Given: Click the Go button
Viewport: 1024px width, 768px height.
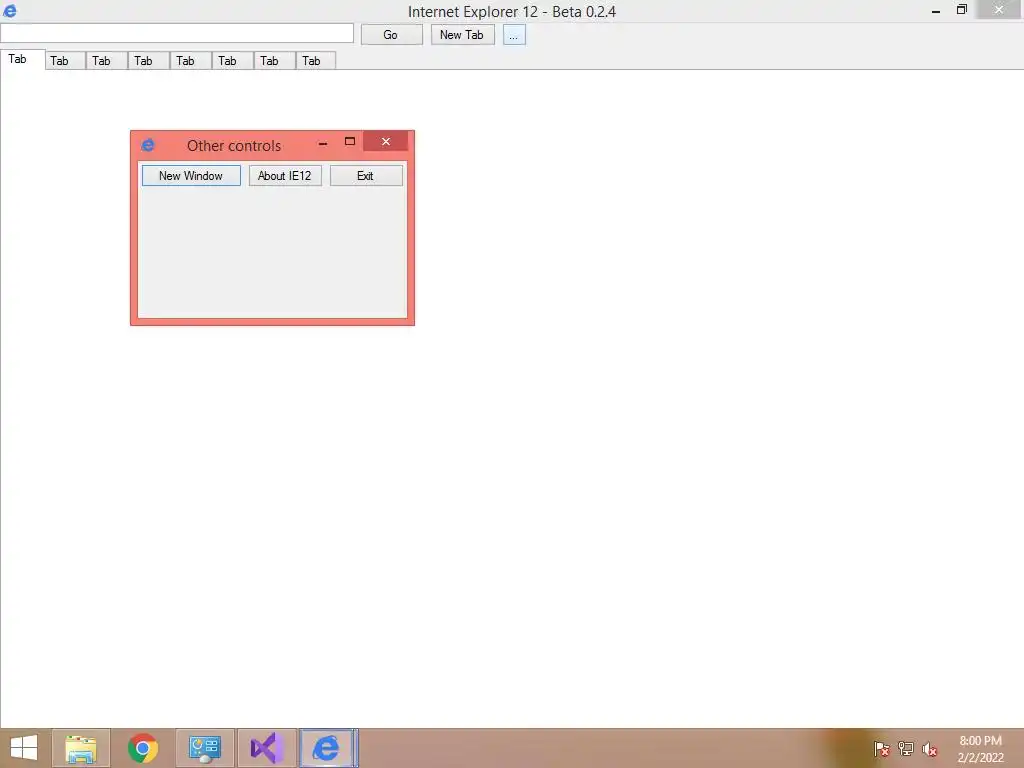Looking at the screenshot, I should coord(392,35).
